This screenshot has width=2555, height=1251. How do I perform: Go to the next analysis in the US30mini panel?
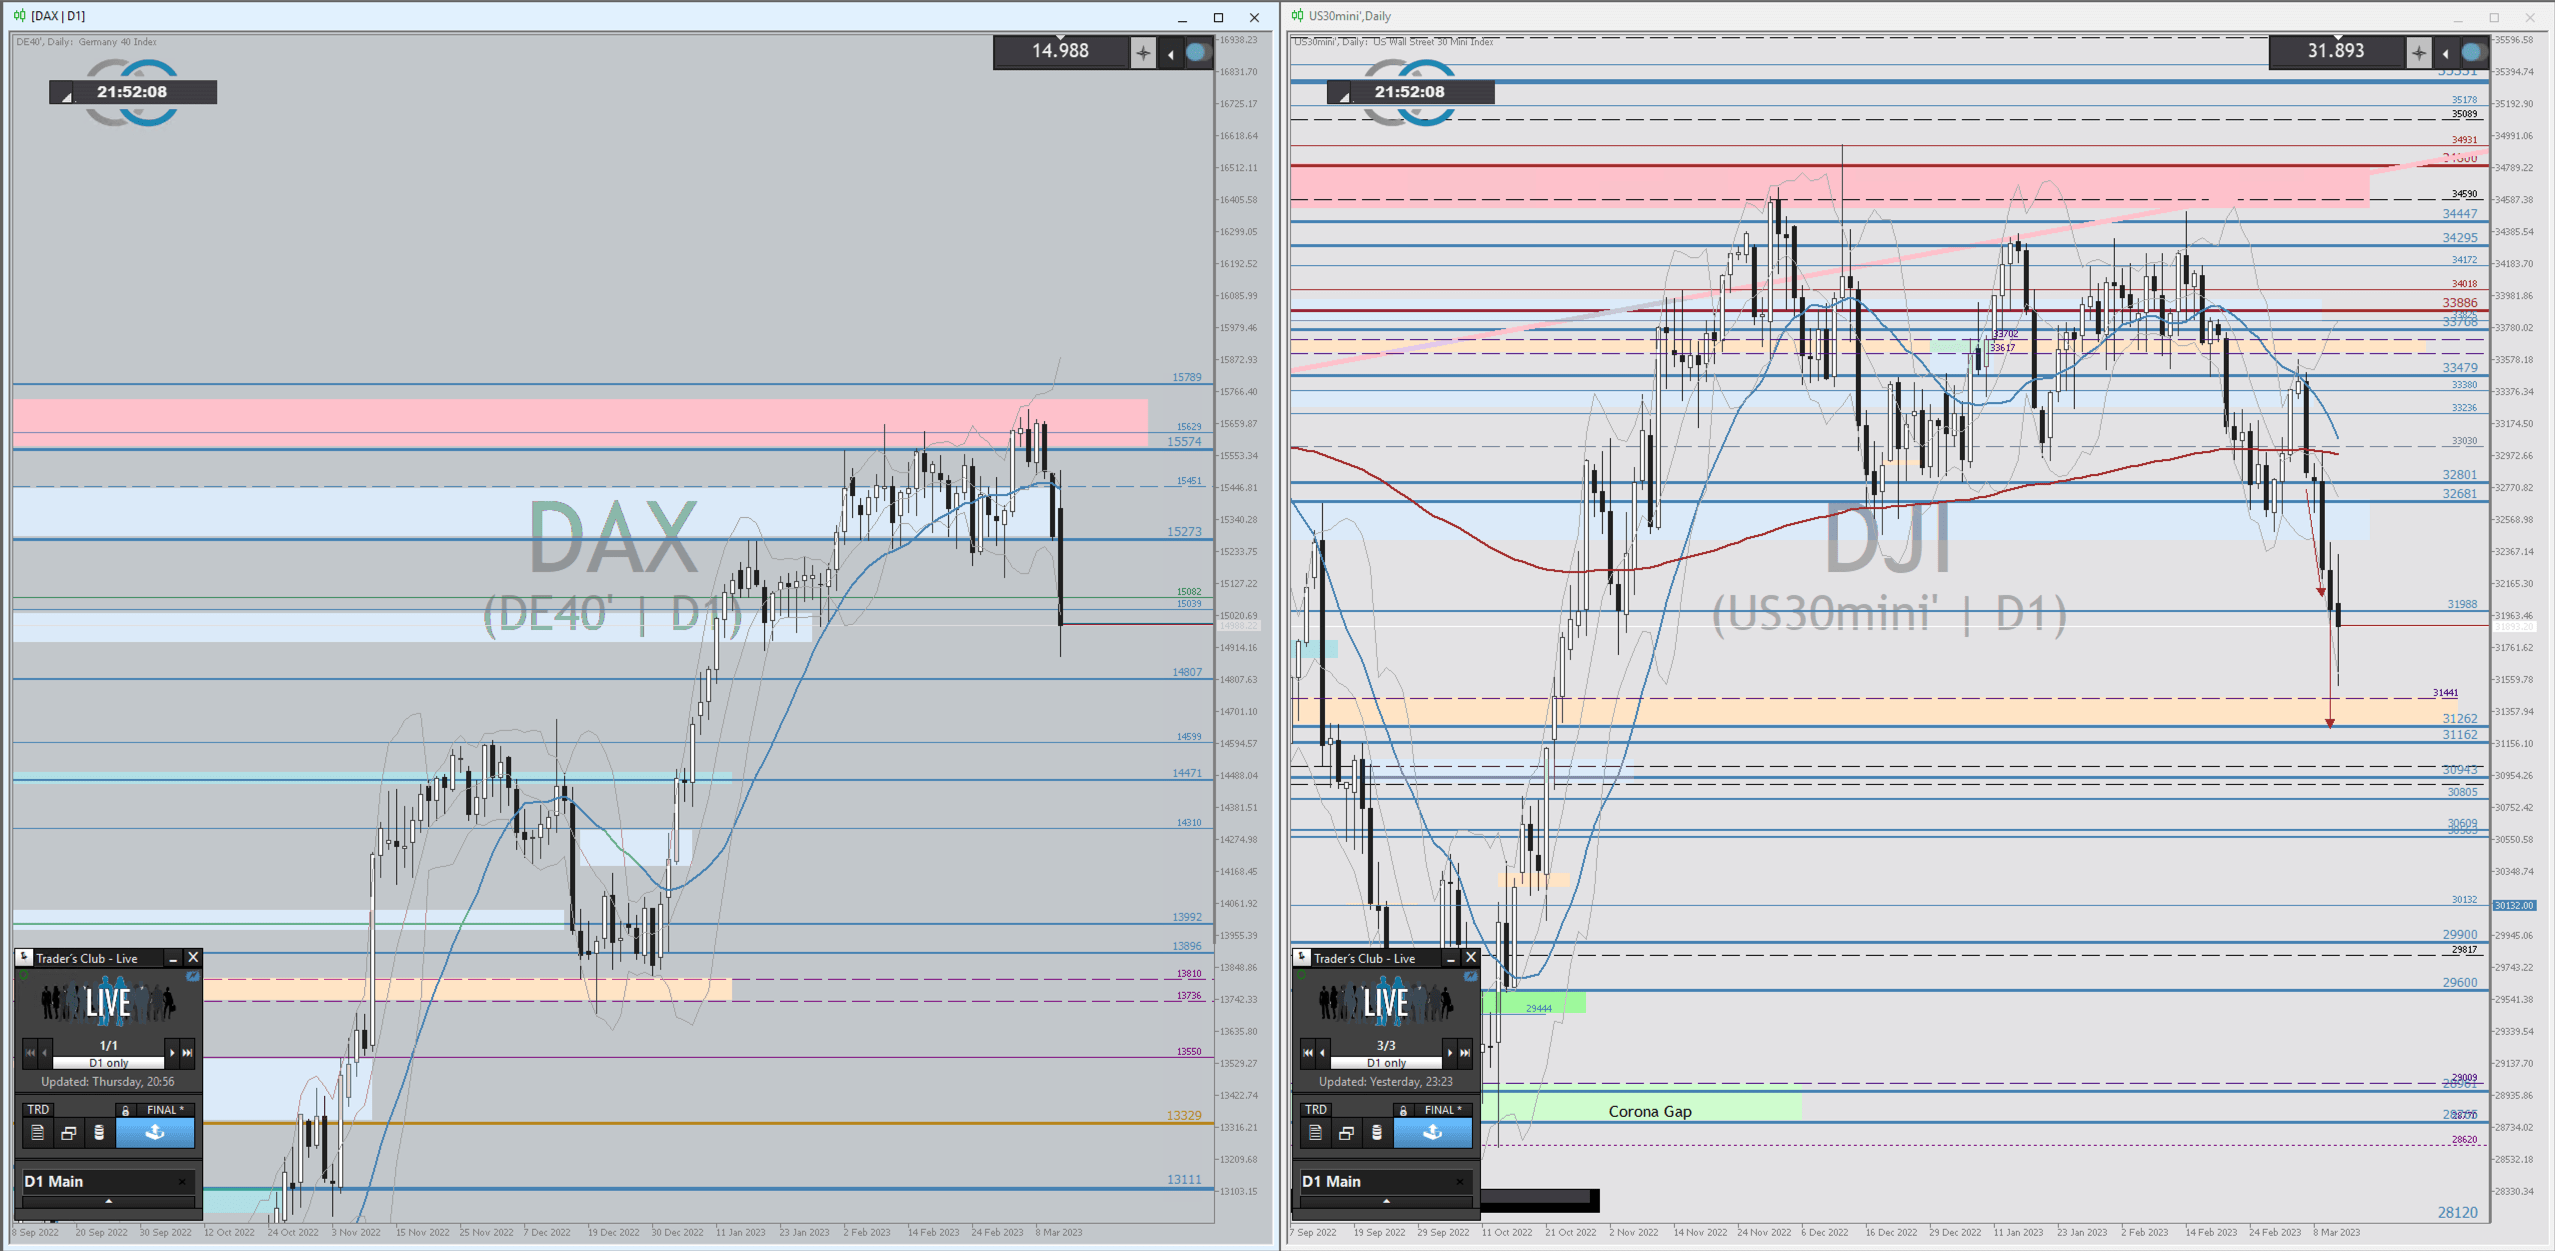click(1450, 1052)
